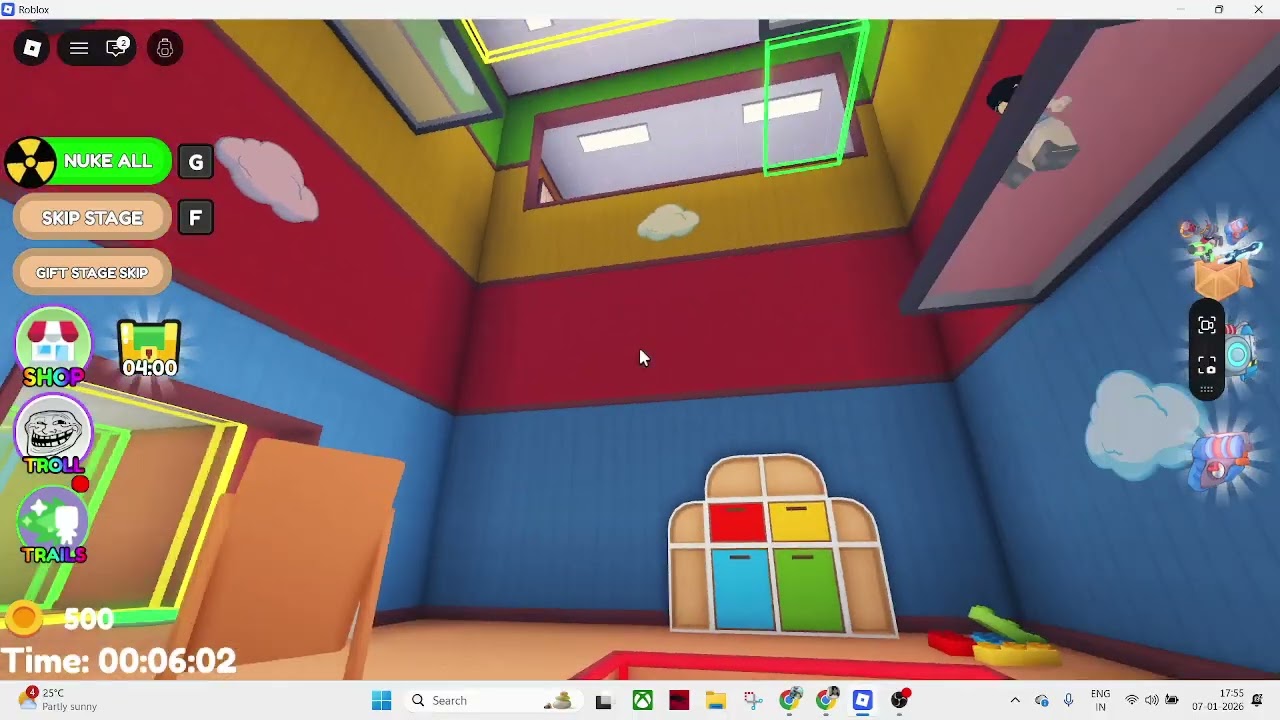This screenshot has height=720, width=1280.
Task: Open the TROLL face menu
Action: pyautogui.click(x=53, y=436)
